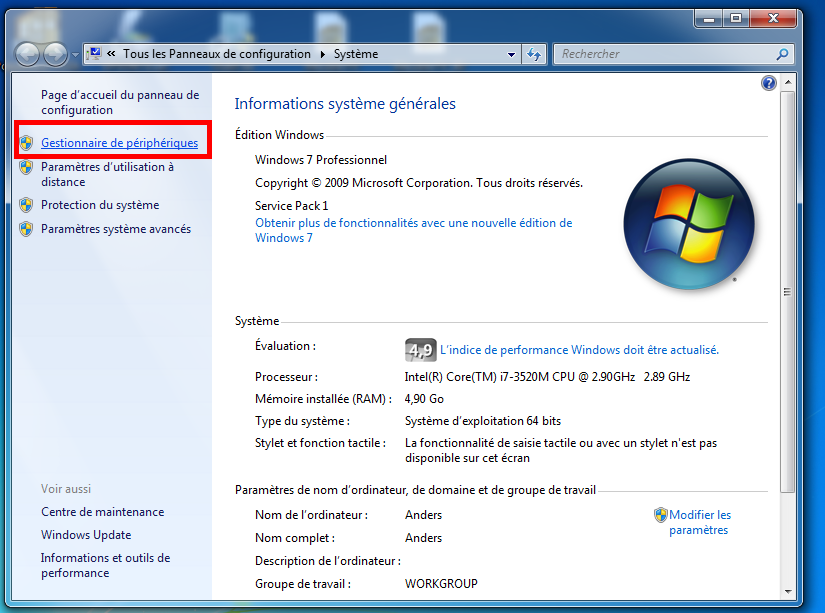Click 'Système' breadcrumb in address bar

coord(356,54)
